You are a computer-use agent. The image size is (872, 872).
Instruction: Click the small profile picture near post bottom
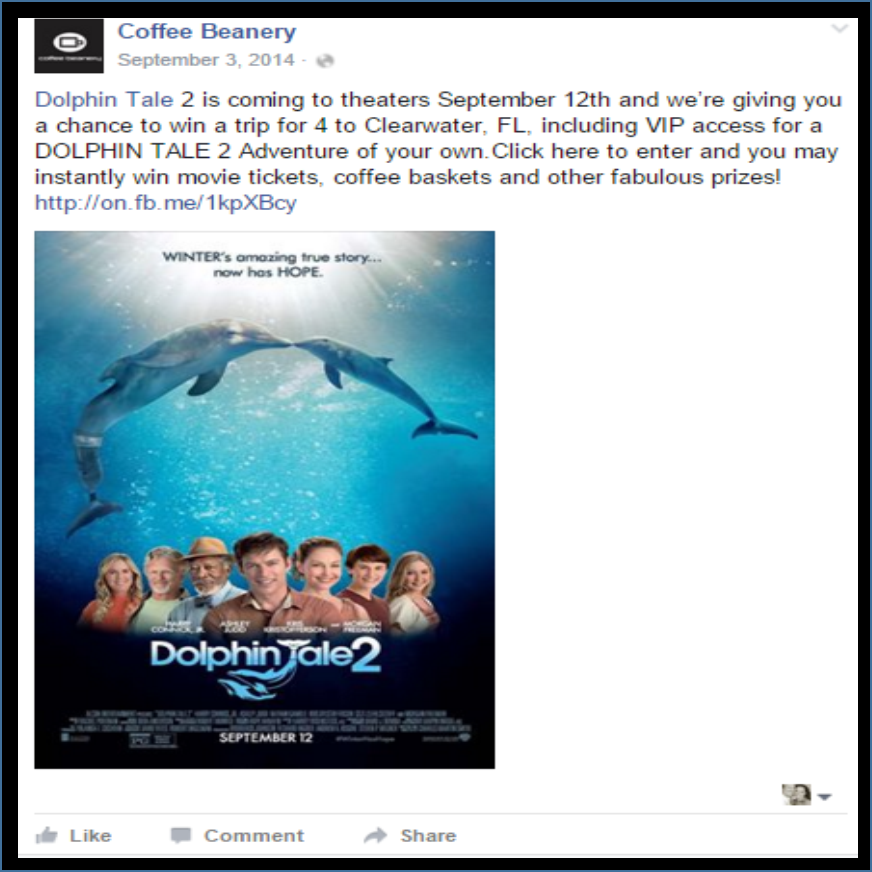796,795
